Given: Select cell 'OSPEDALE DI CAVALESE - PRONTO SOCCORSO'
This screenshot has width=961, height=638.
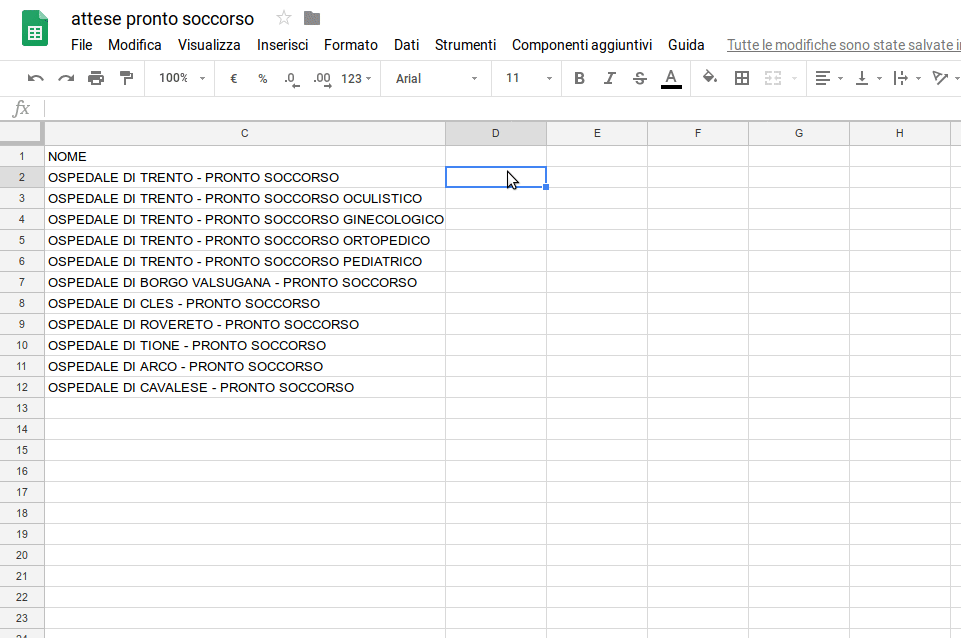Looking at the screenshot, I should tap(245, 387).
